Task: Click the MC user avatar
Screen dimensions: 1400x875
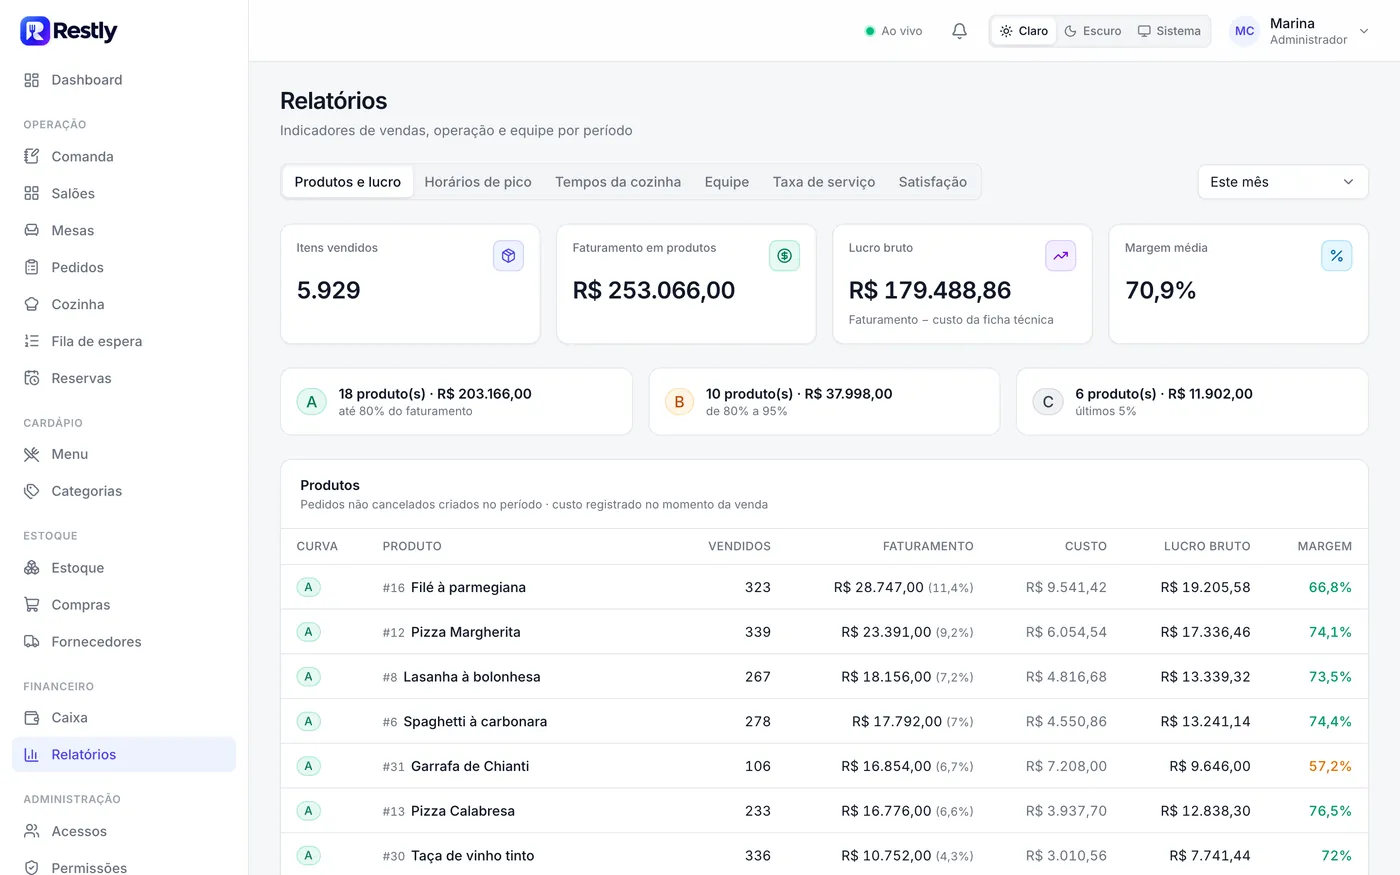Action: point(1244,31)
